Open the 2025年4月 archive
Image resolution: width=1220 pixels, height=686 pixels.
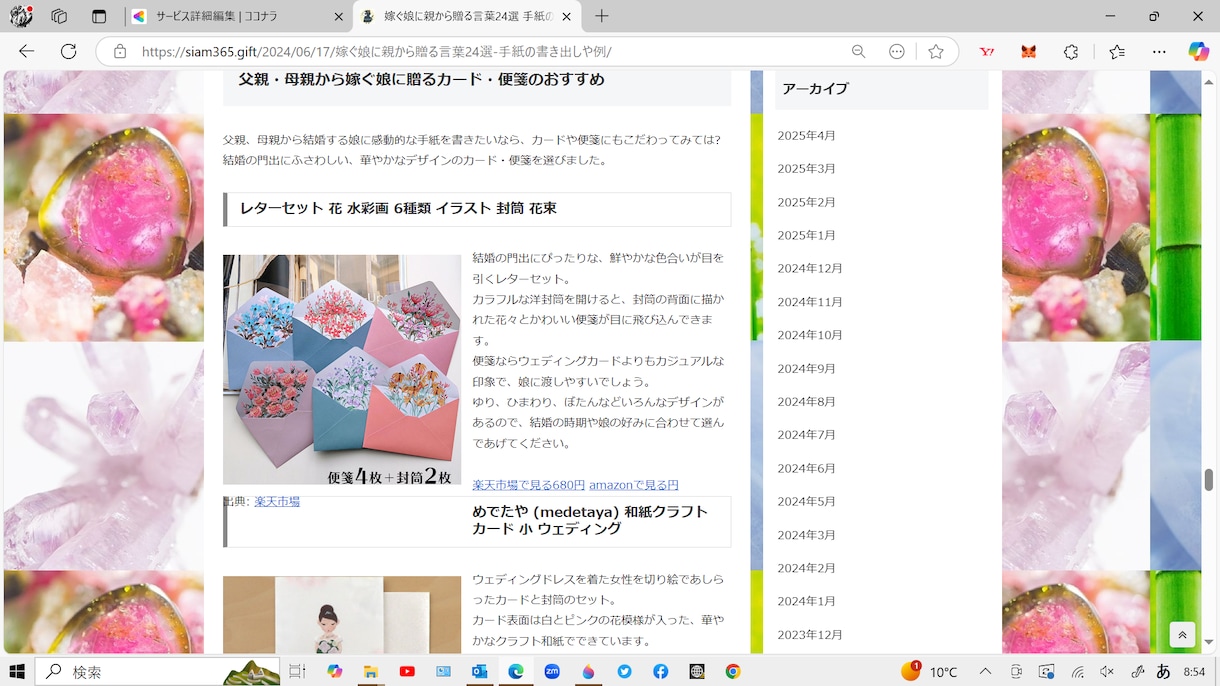(x=806, y=135)
